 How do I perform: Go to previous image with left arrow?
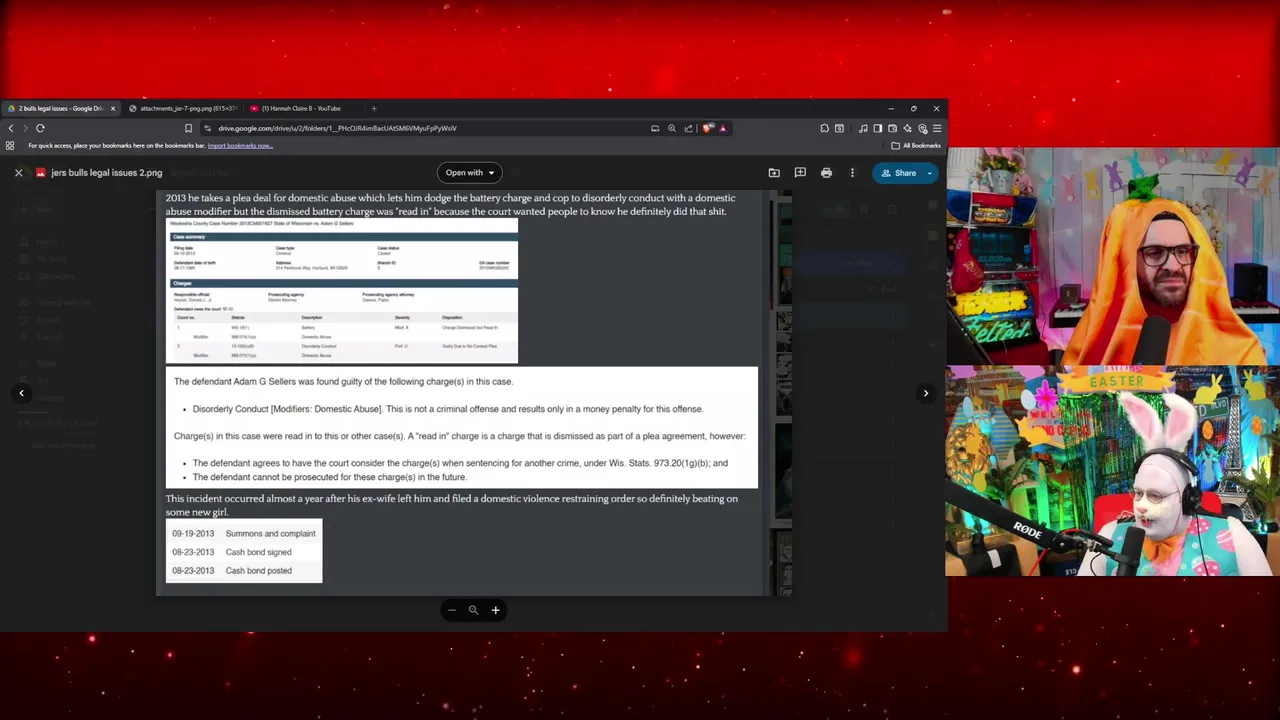(x=21, y=393)
